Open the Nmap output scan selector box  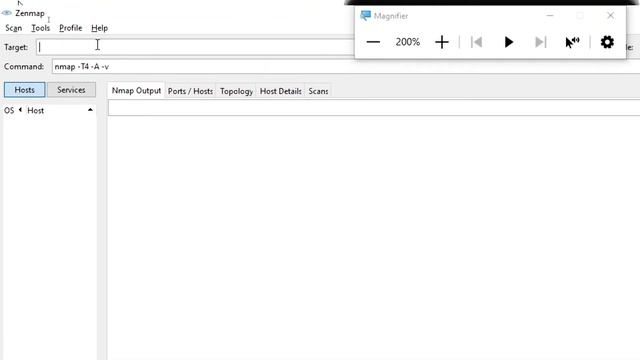coord(373,108)
